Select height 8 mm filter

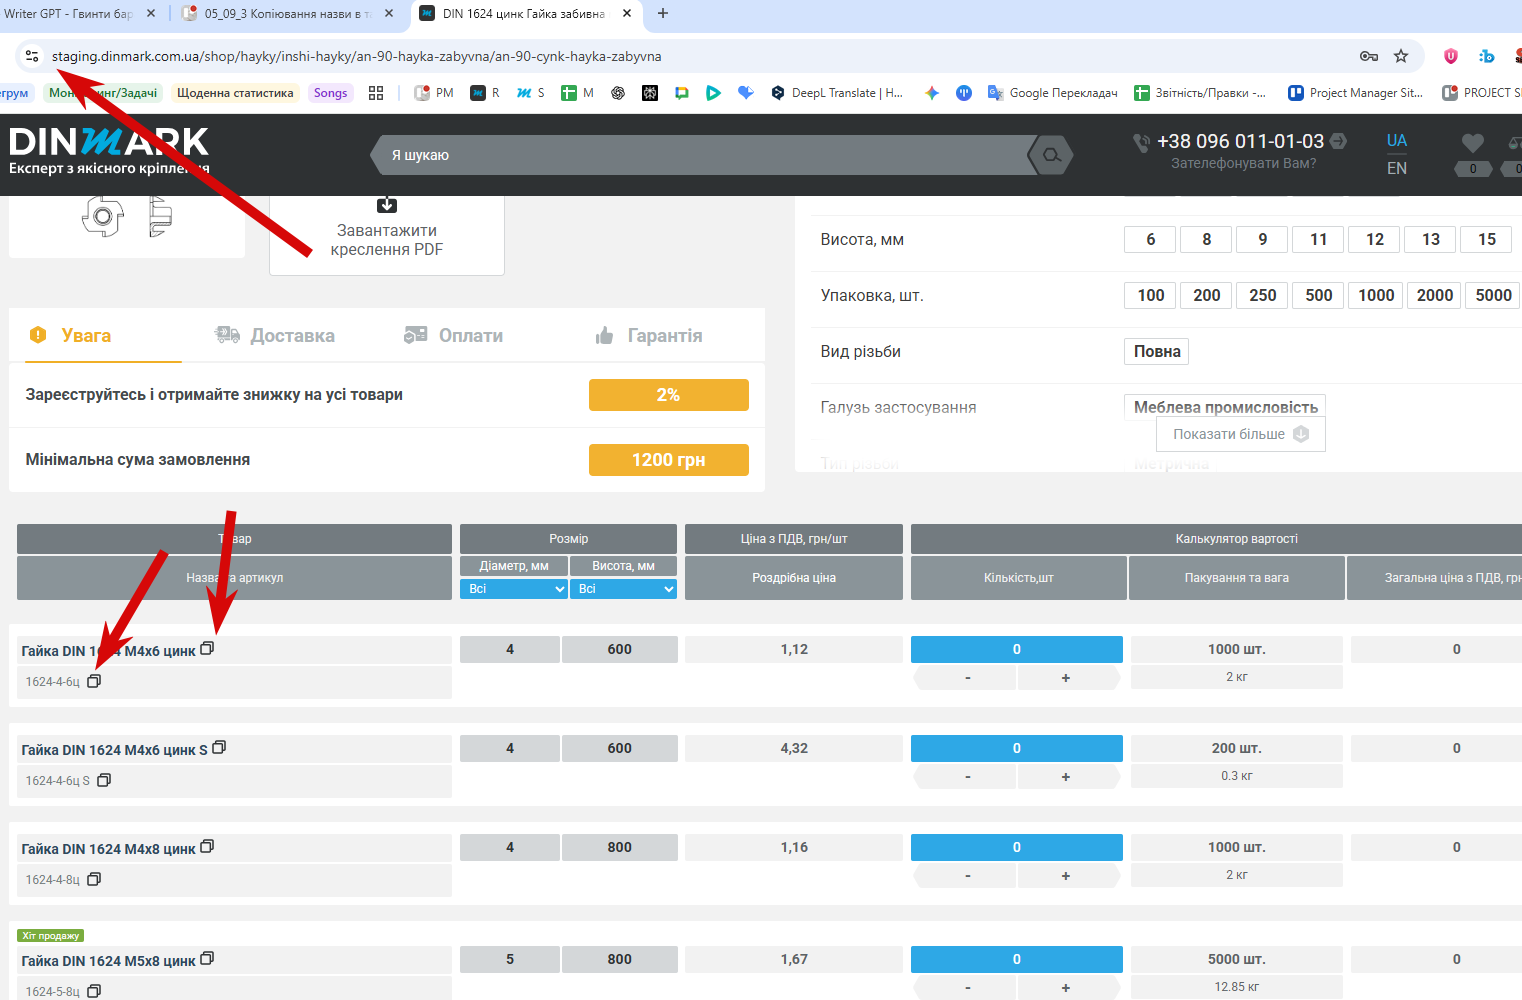pyautogui.click(x=1207, y=239)
